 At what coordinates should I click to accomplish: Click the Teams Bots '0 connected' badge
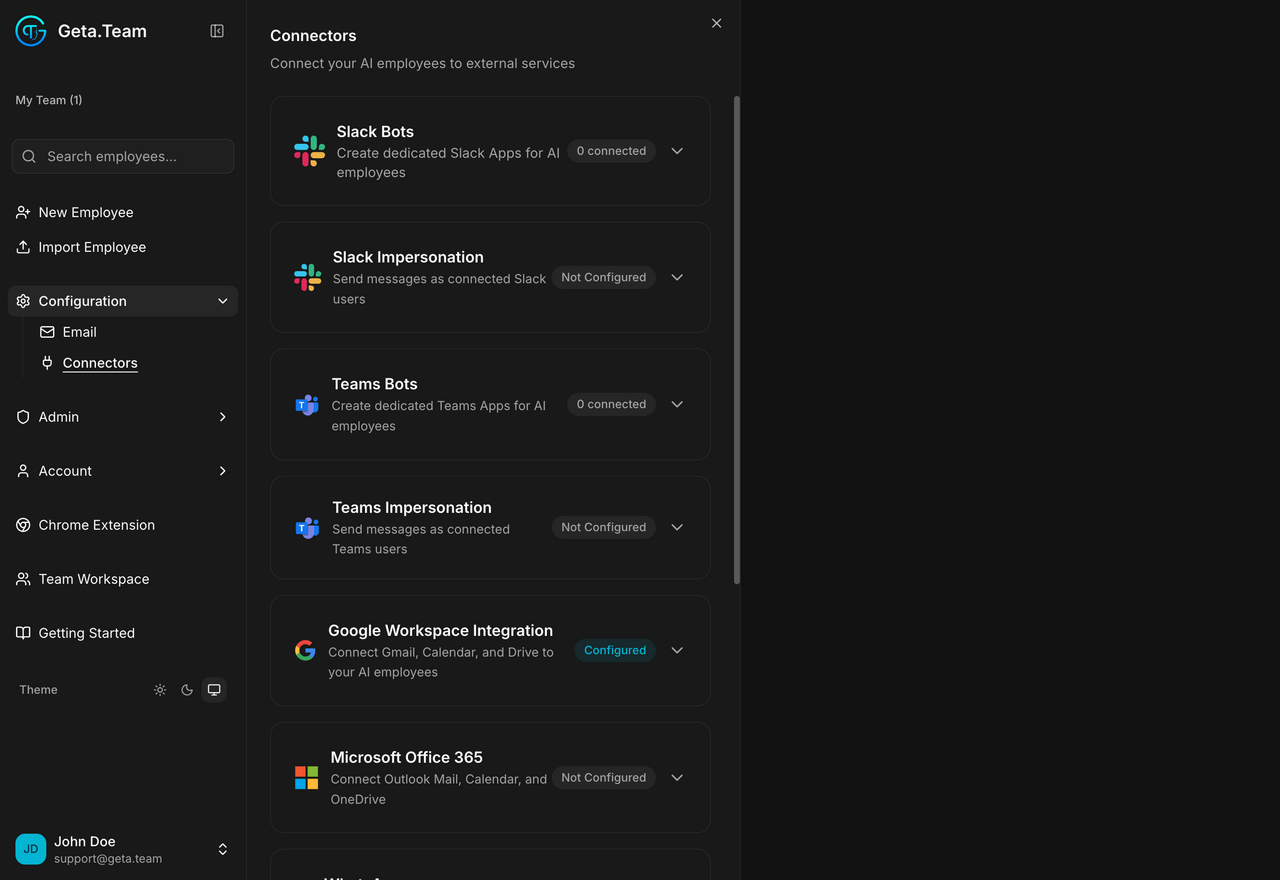[x=611, y=404]
